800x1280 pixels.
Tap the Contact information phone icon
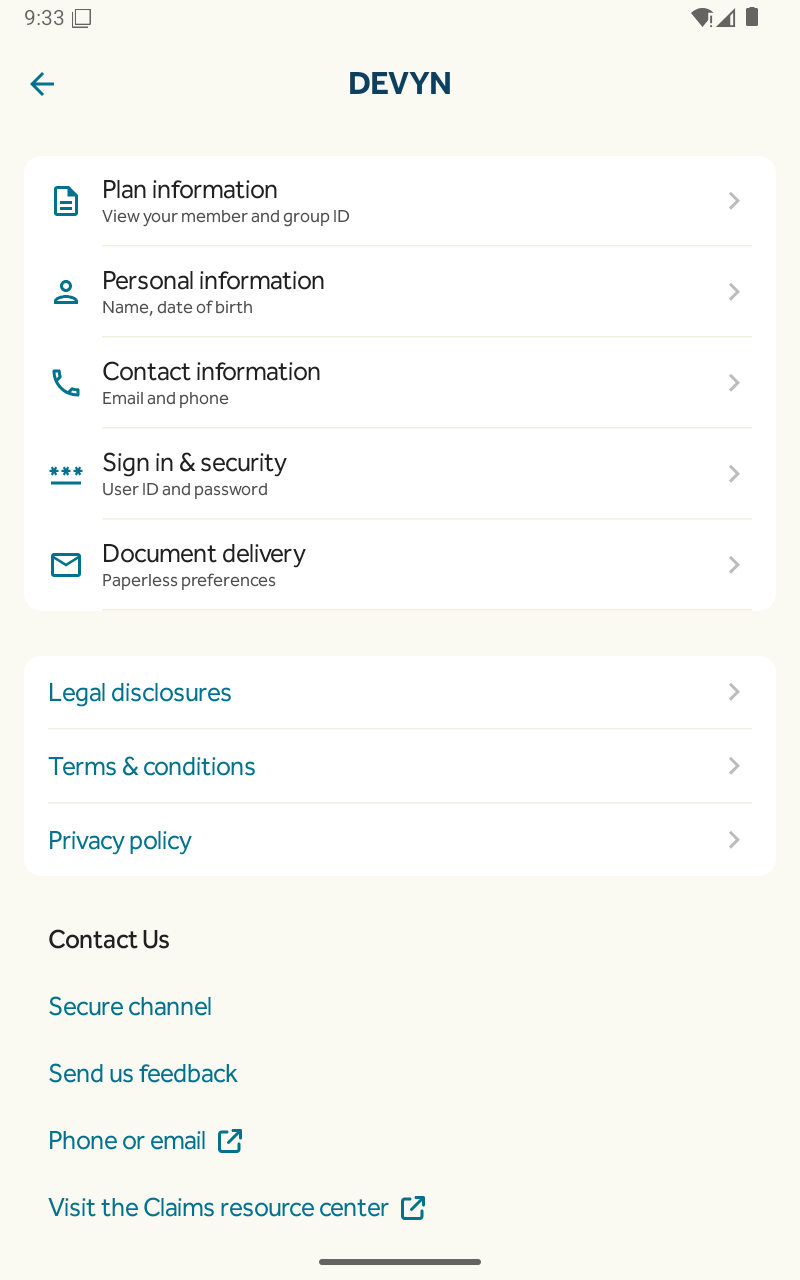(66, 383)
